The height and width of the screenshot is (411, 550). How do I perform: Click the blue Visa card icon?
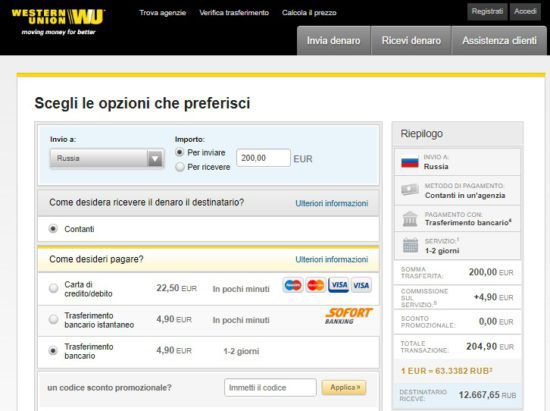(x=338, y=285)
